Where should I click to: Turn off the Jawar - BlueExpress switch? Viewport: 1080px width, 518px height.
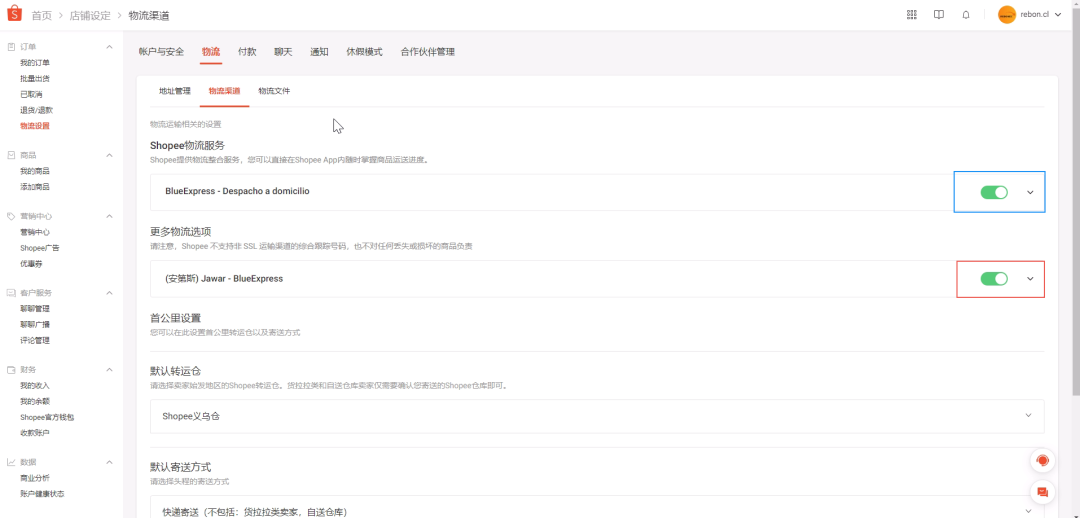tap(994, 279)
